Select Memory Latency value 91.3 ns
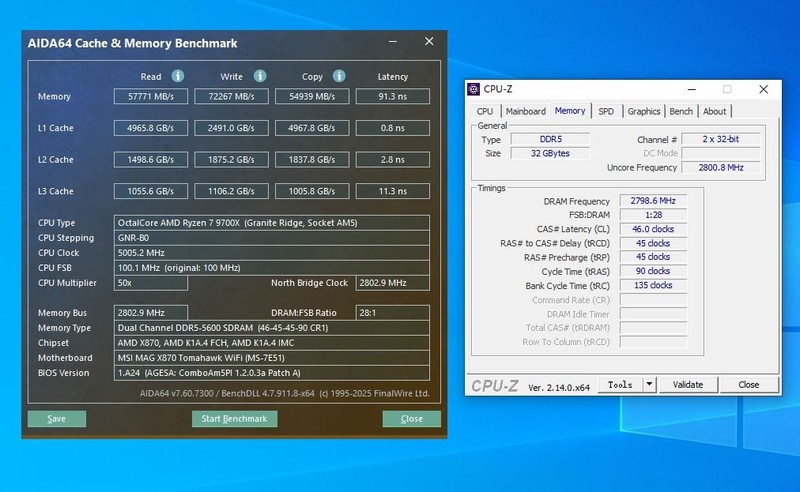 [x=392, y=96]
